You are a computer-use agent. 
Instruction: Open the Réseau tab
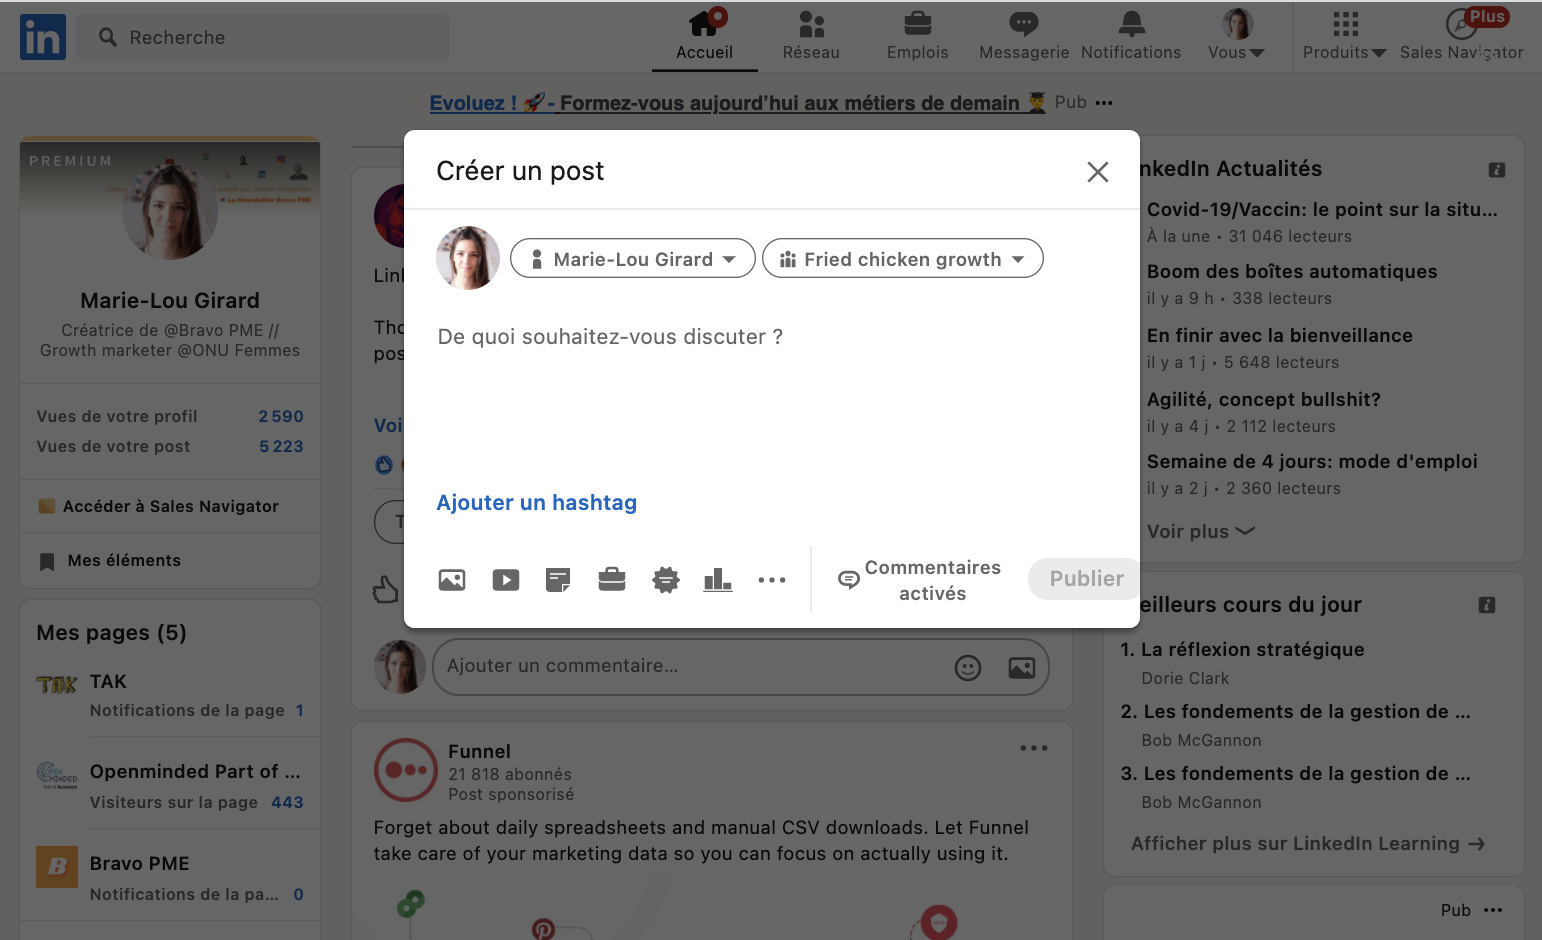point(811,37)
